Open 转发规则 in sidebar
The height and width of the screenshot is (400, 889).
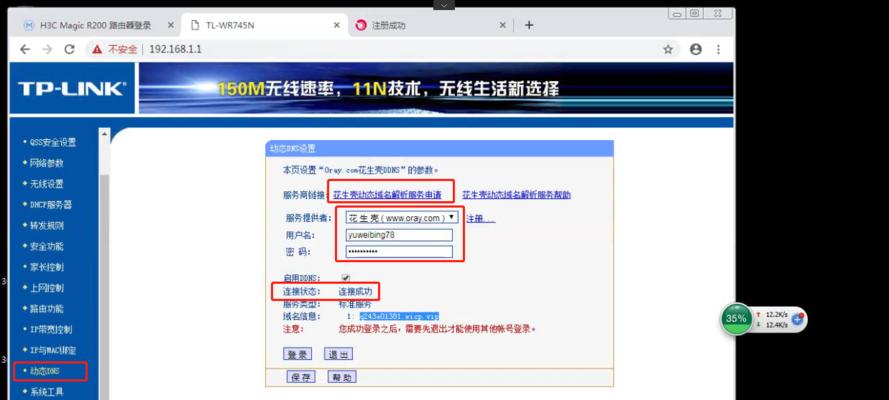coord(46,225)
